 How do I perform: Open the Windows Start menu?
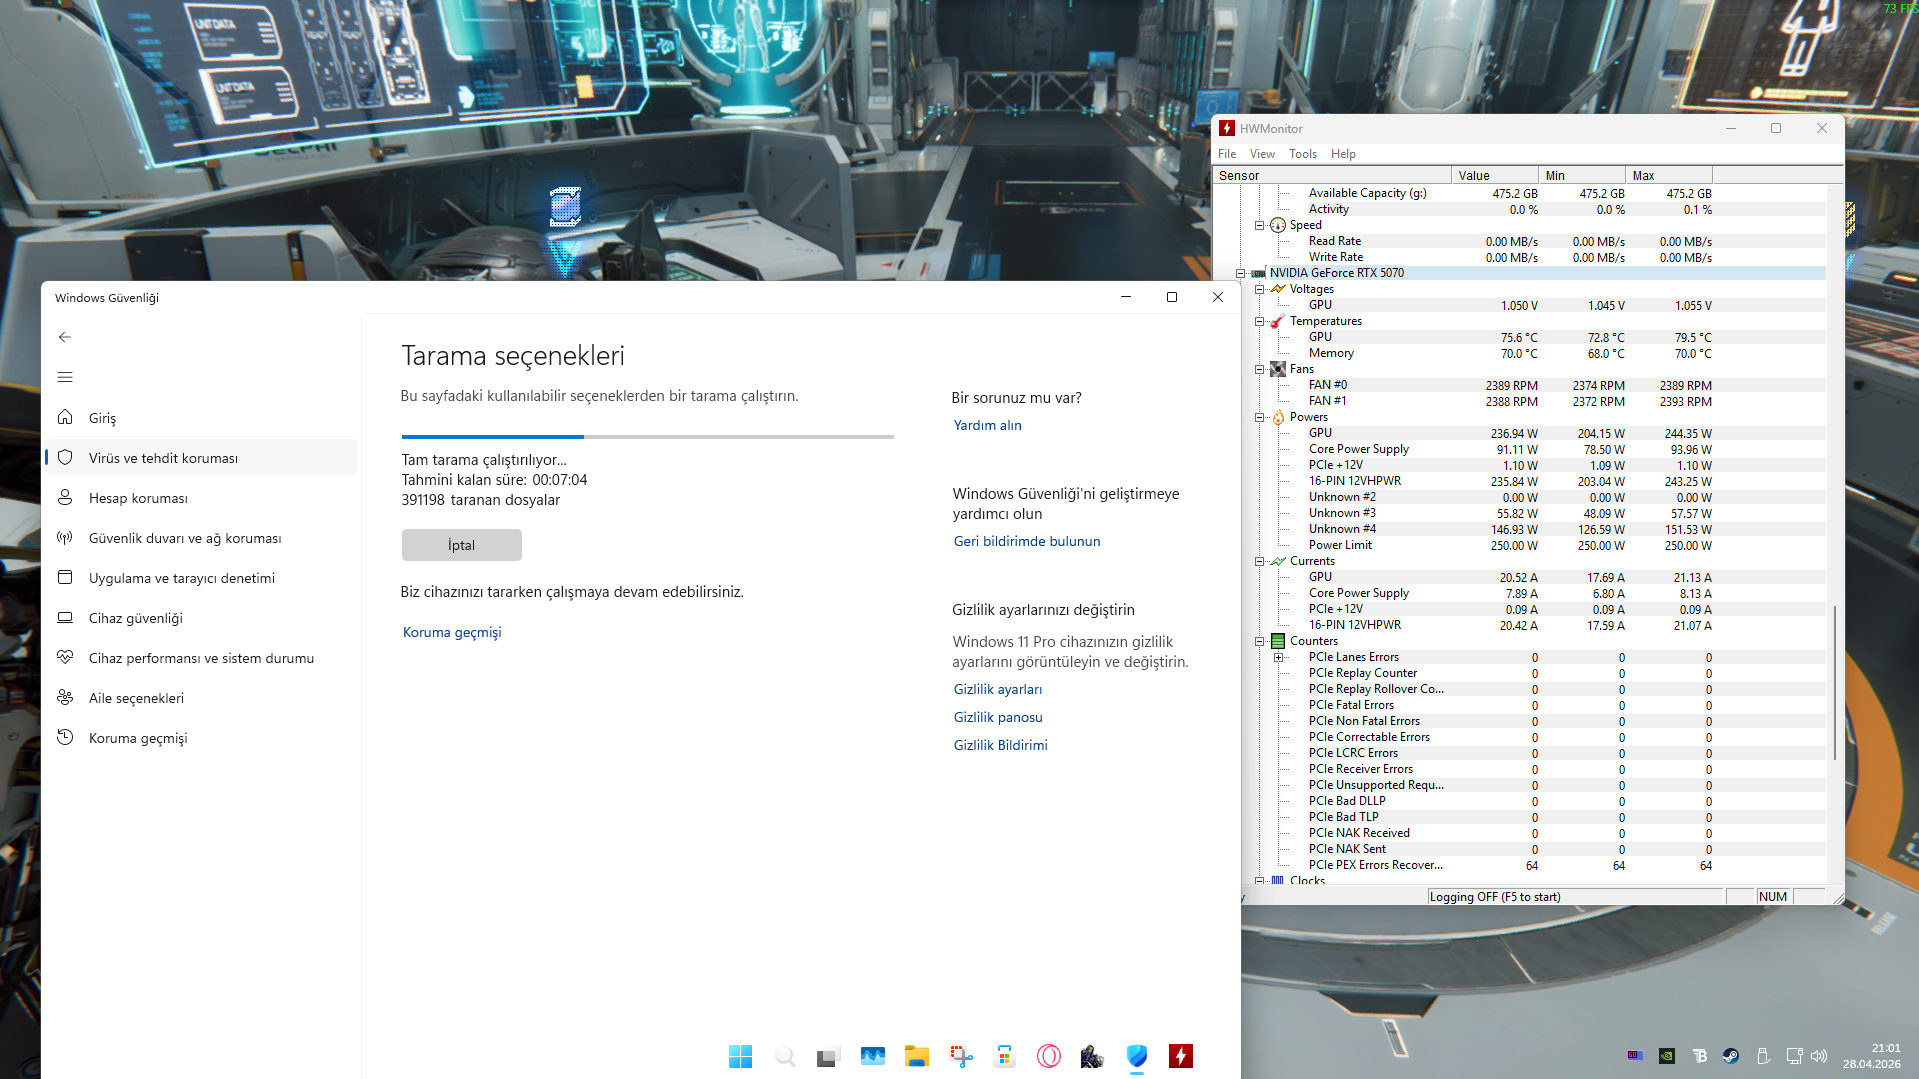tap(740, 1056)
